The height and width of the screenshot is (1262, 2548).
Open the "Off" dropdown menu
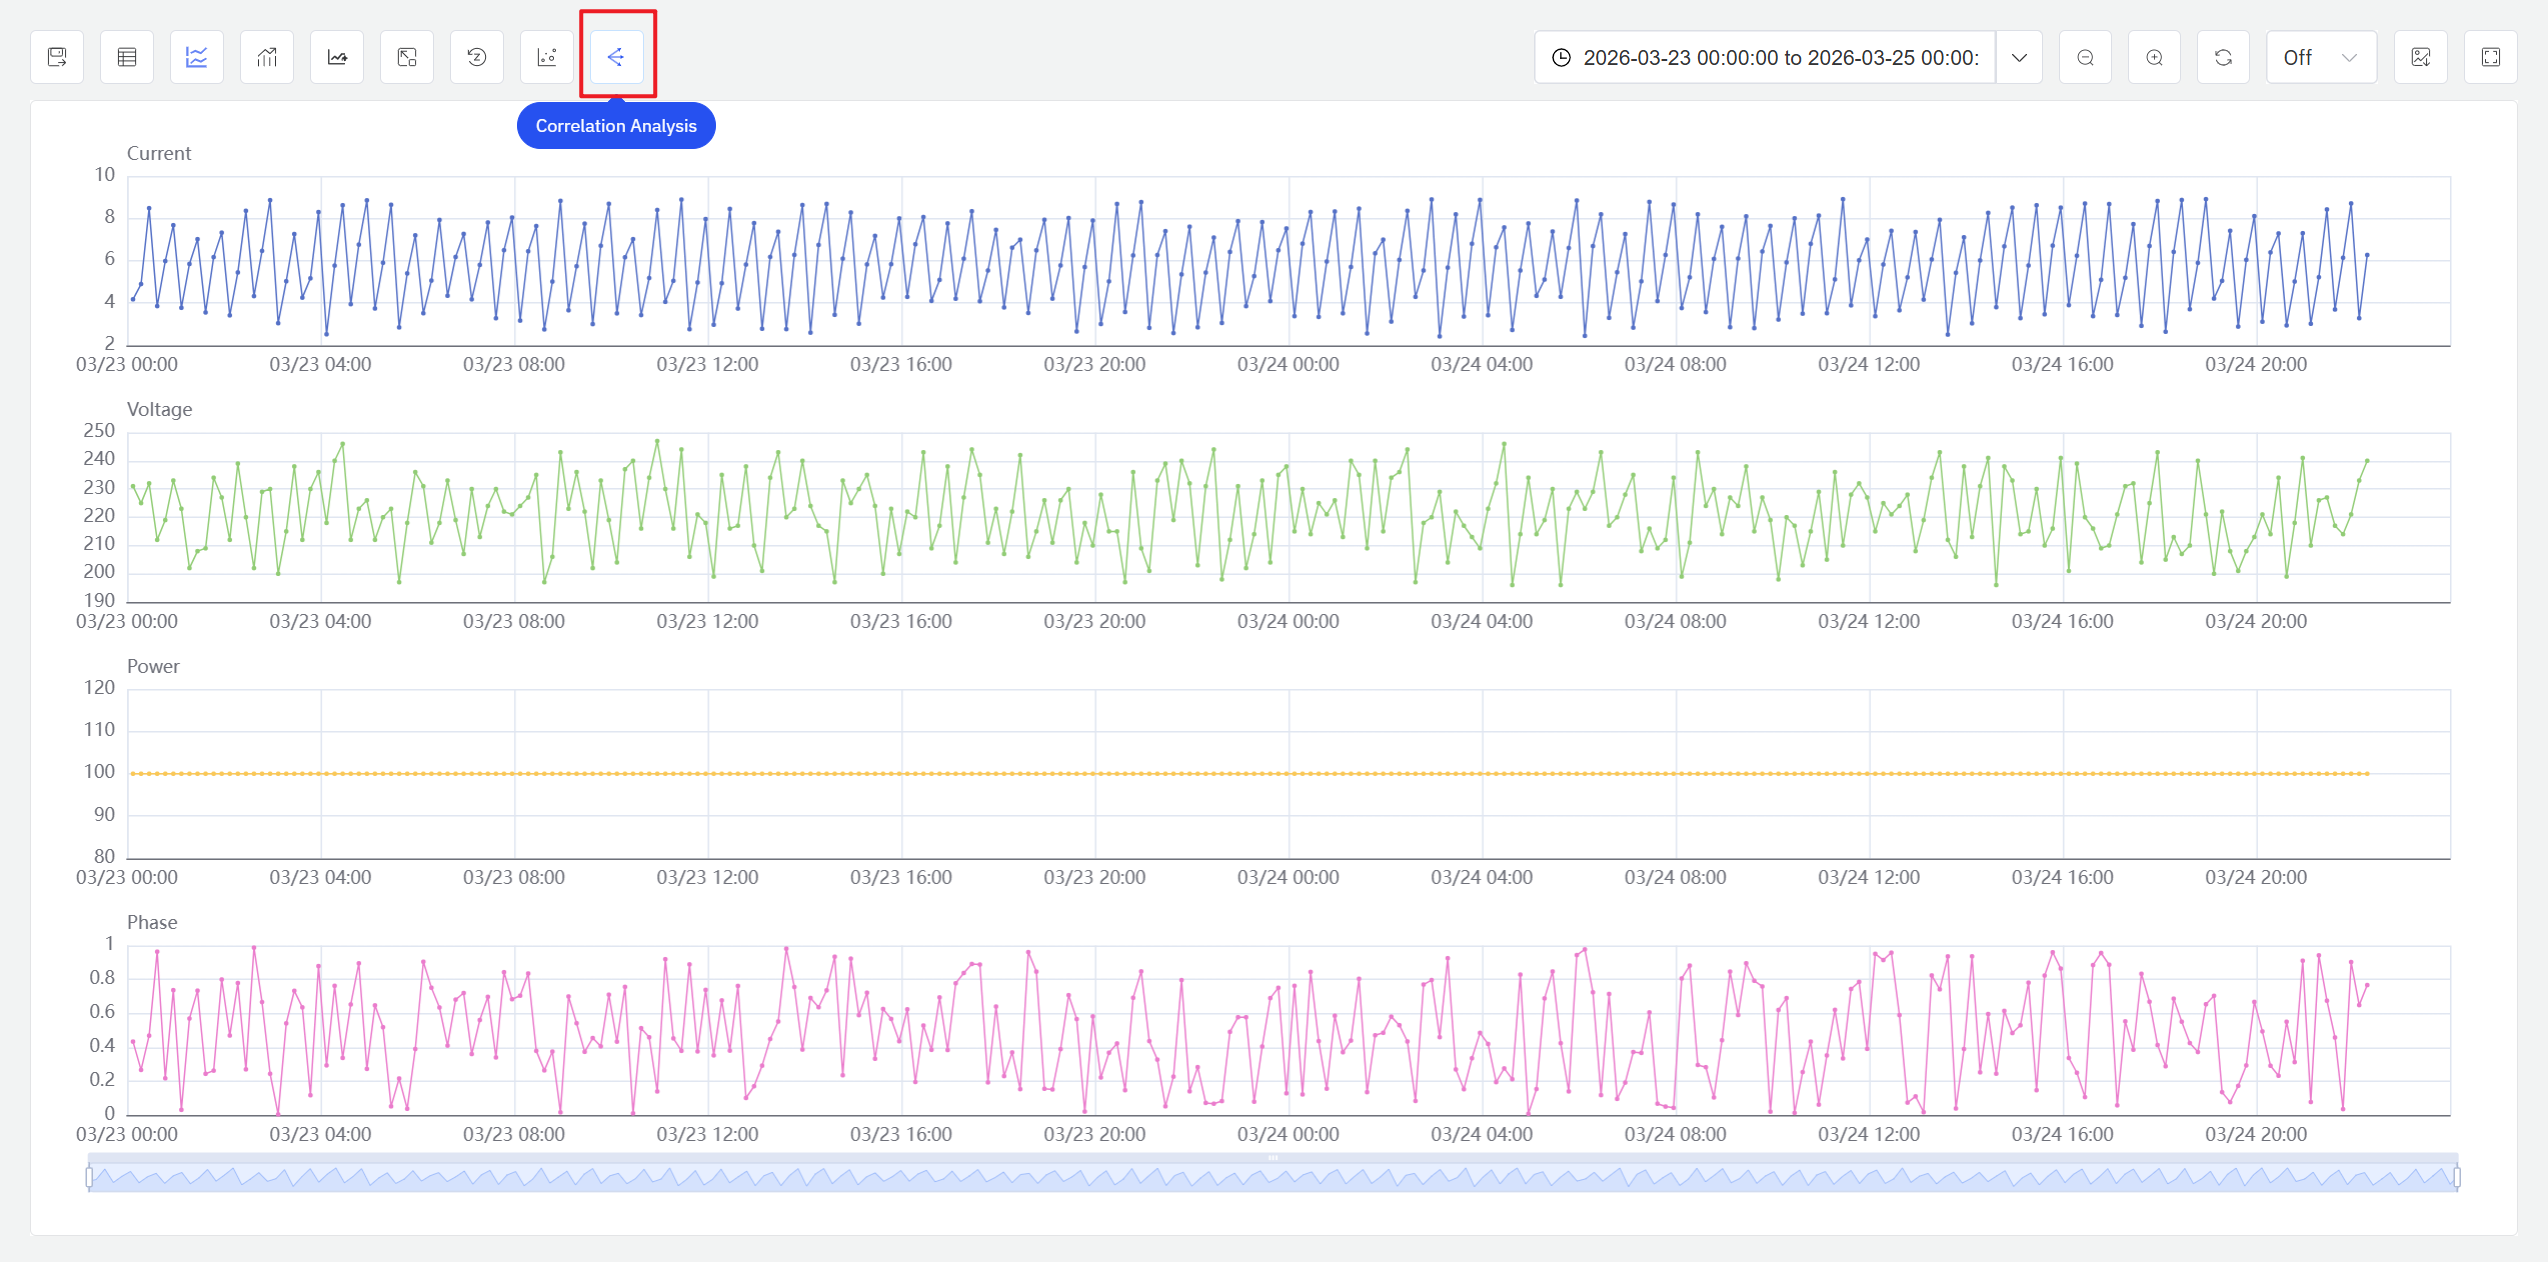click(x=2321, y=57)
